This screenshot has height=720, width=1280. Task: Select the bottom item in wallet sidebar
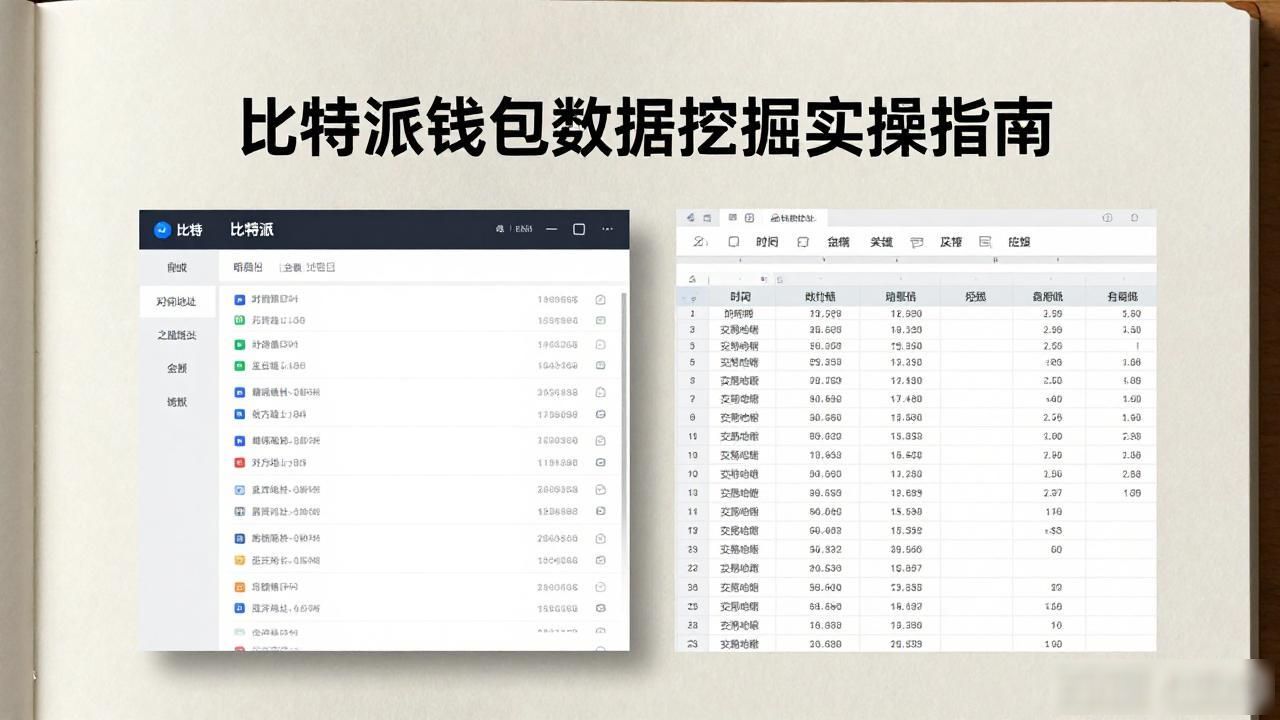click(177, 402)
